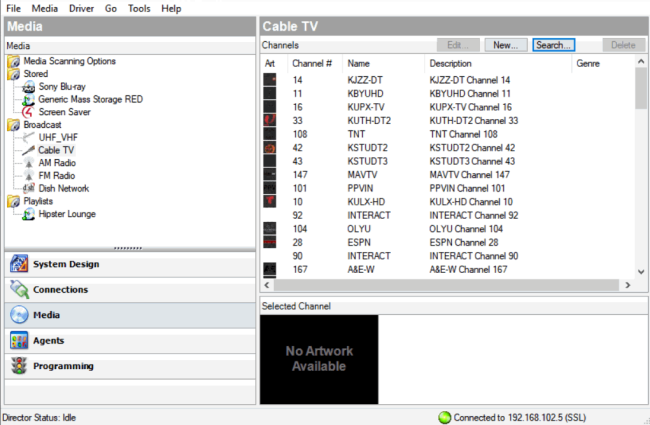Click the Media Scanning Options folder icon
The height and width of the screenshot is (425, 650).
(x=13, y=61)
